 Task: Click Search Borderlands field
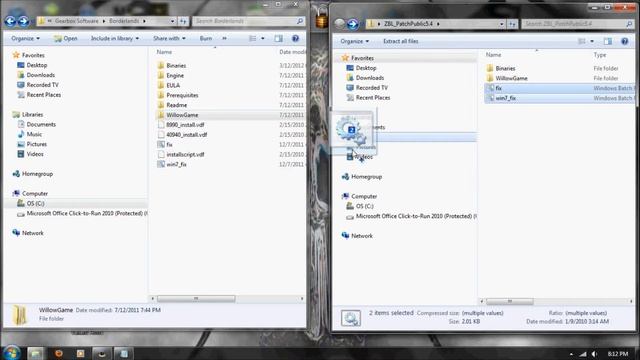[x=248, y=21]
